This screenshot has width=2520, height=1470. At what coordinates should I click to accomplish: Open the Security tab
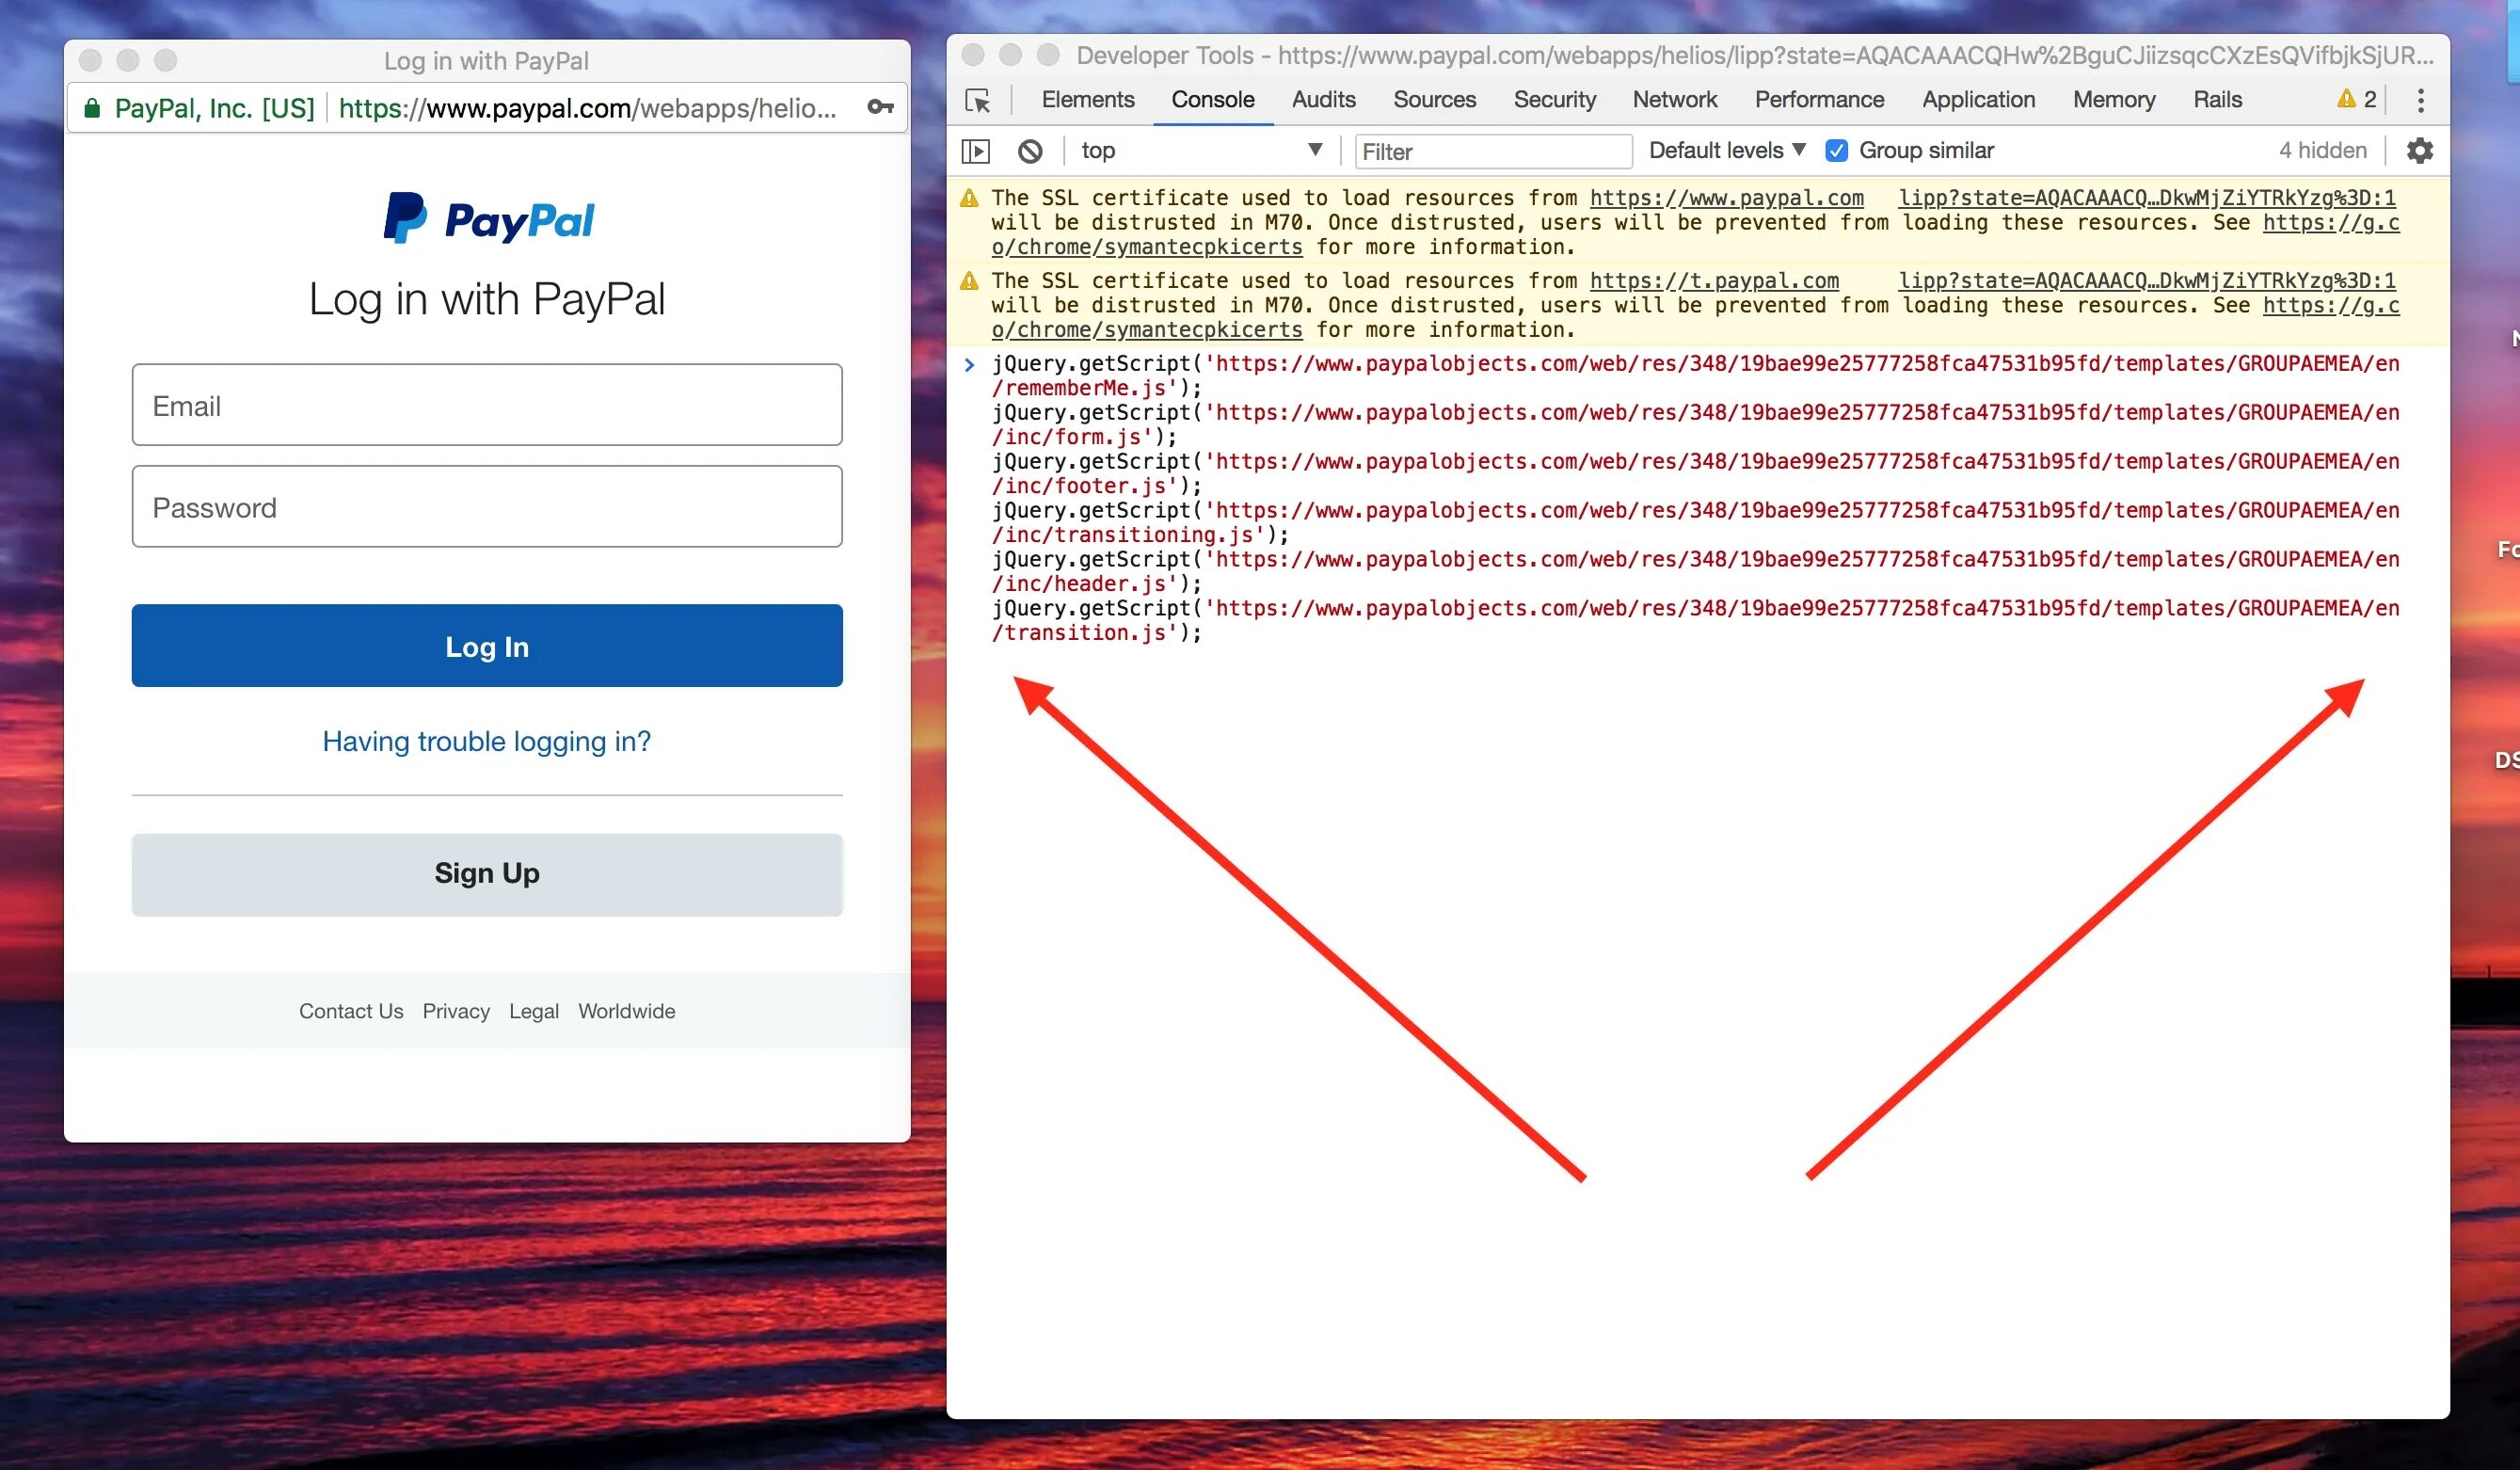[x=1554, y=100]
